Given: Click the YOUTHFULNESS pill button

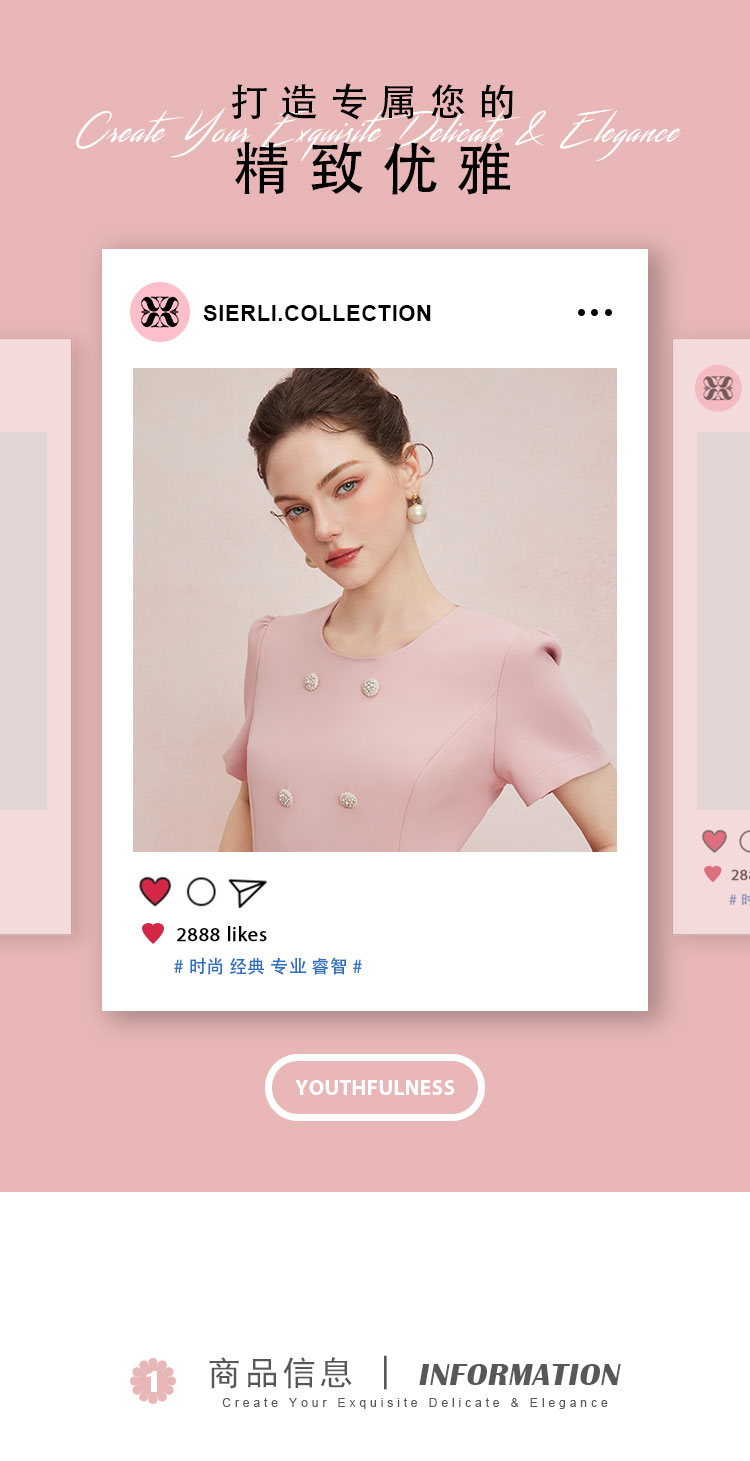Looking at the screenshot, I should (375, 1087).
